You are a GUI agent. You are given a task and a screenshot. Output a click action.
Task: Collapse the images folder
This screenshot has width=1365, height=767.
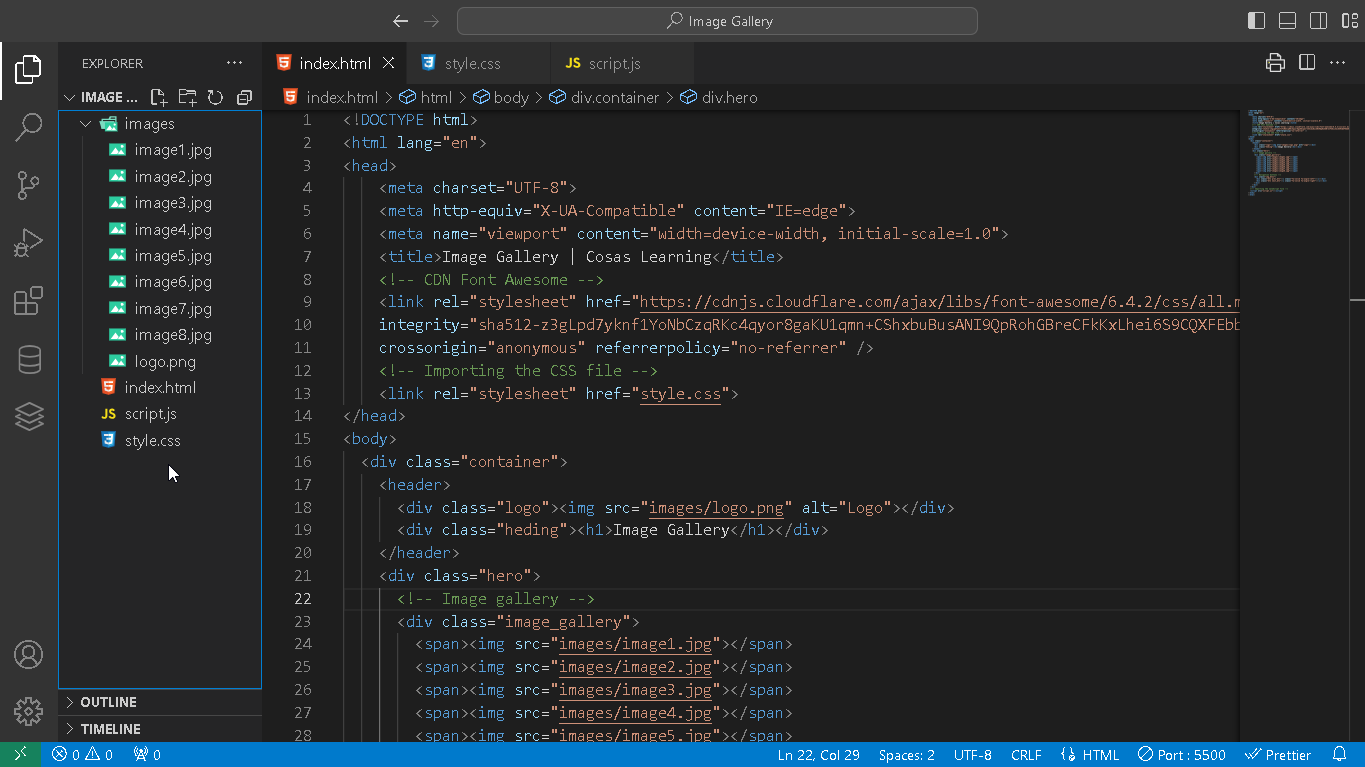pyautogui.click(x=86, y=124)
